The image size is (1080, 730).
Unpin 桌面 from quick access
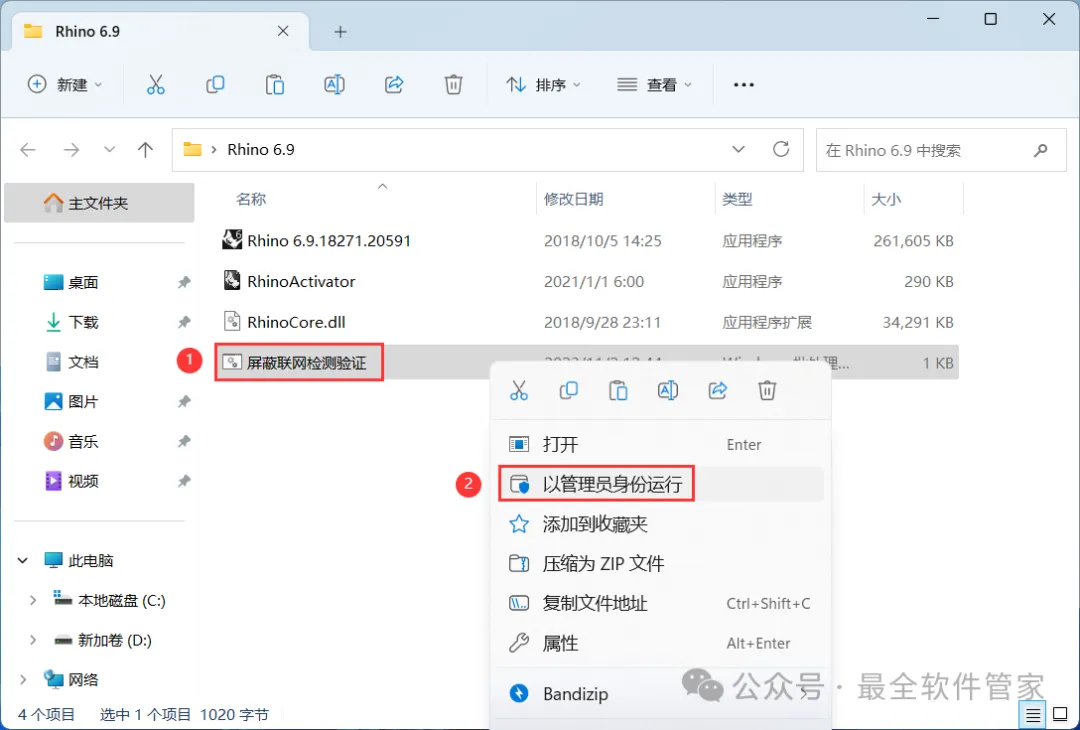pyautogui.click(x=184, y=282)
